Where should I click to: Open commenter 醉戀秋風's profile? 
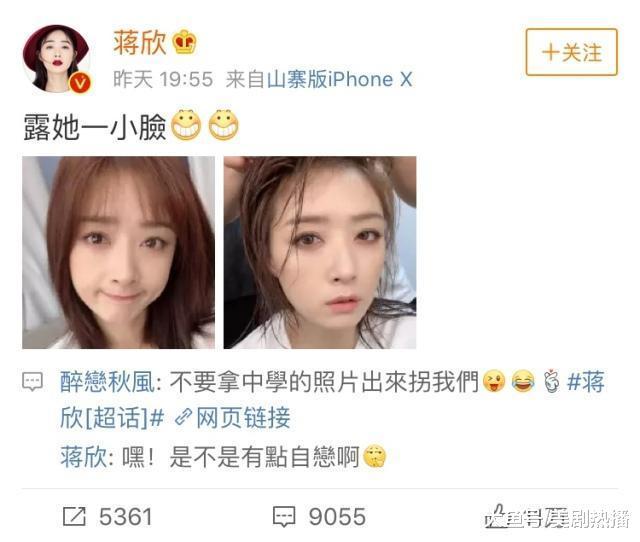coord(107,382)
